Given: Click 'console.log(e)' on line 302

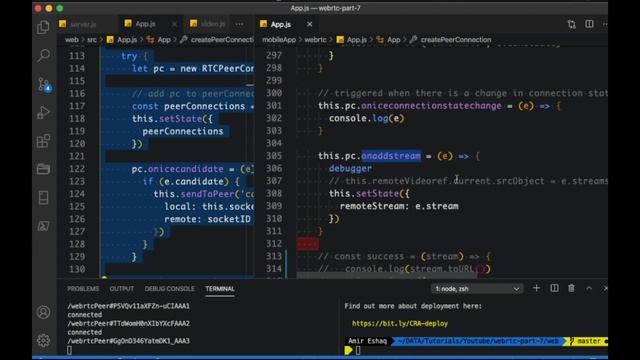Looking at the screenshot, I should point(367,118).
